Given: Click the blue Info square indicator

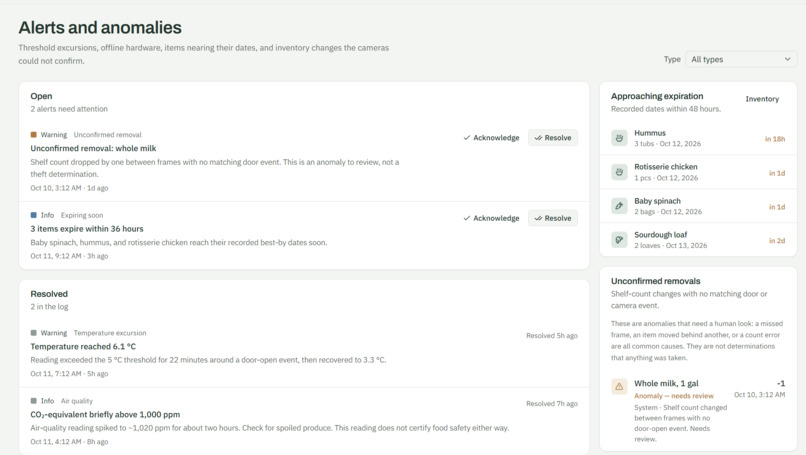Looking at the screenshot, I should (33, 215).
